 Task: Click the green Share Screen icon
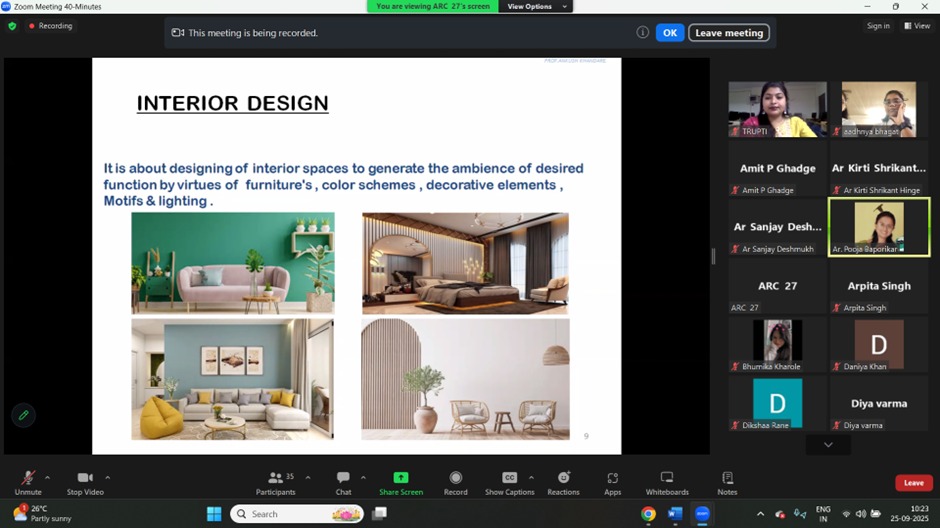click(401, 478)
